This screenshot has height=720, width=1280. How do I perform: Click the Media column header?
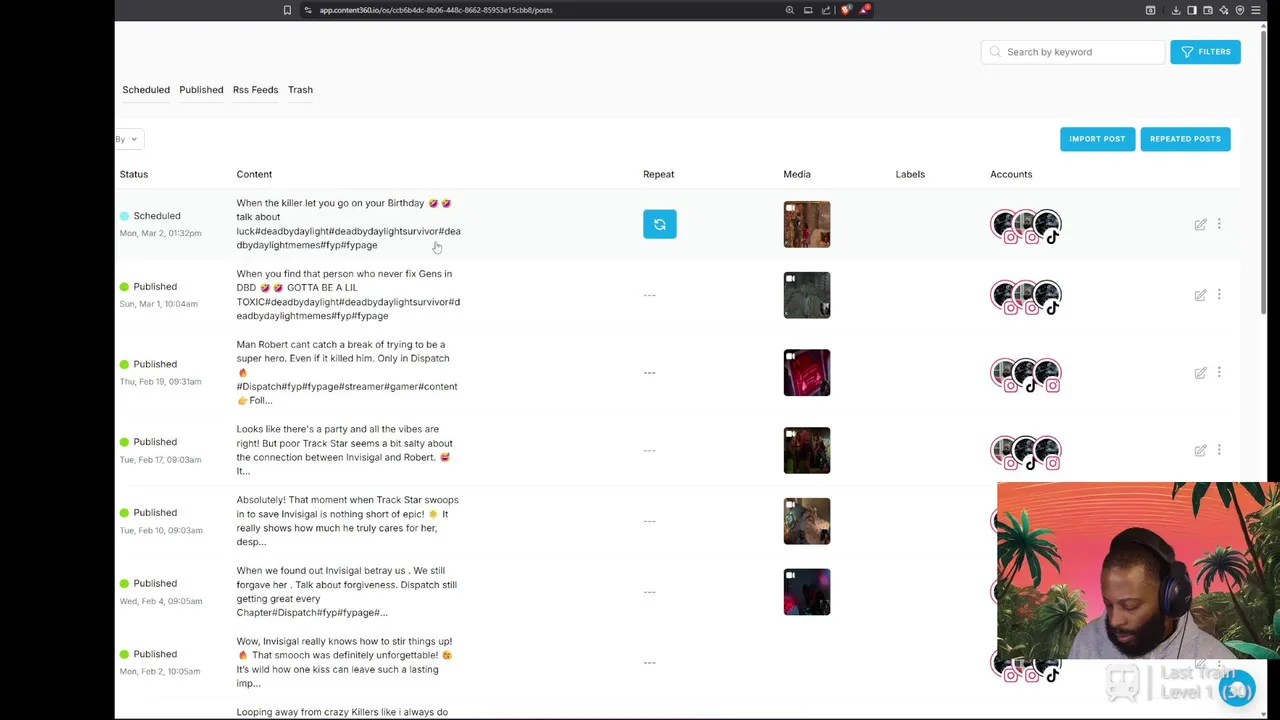coord(797,174)
